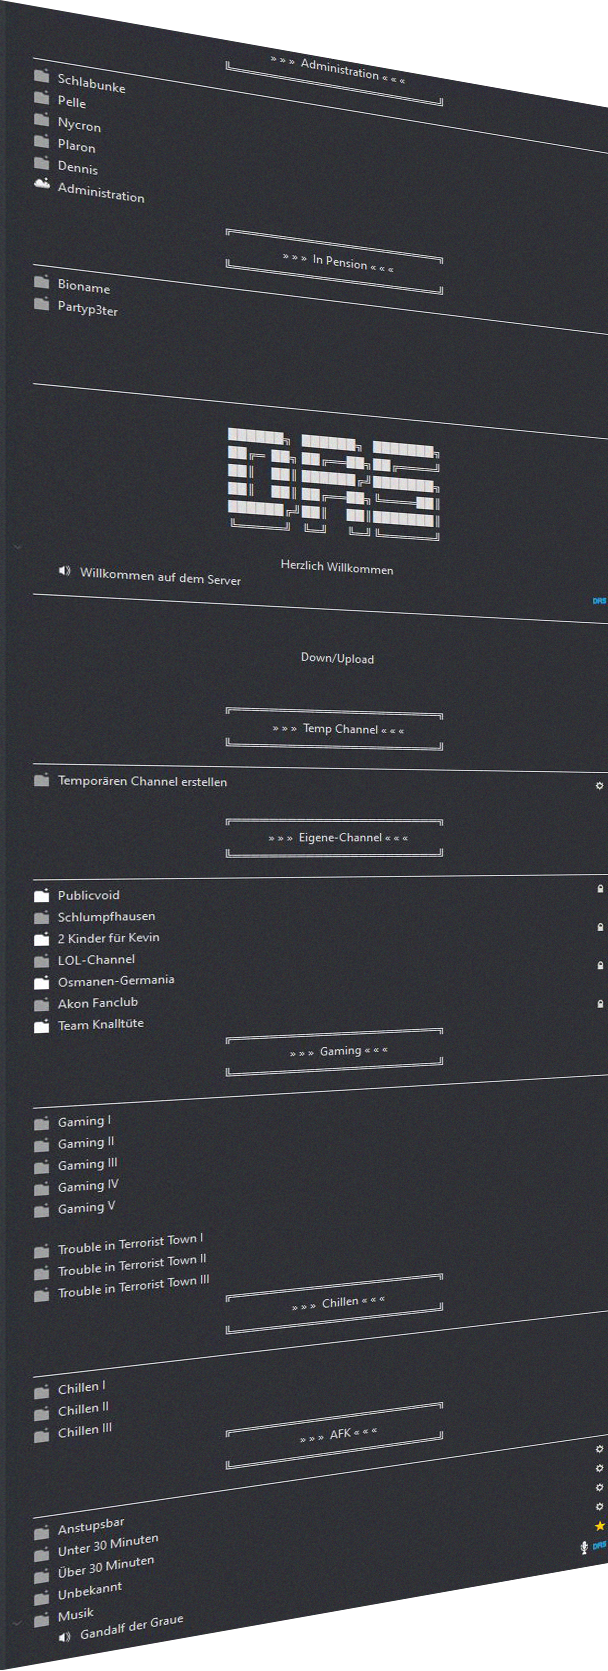
Task: Select the Partyp3ter channel
Action: (x=87, y=309)
